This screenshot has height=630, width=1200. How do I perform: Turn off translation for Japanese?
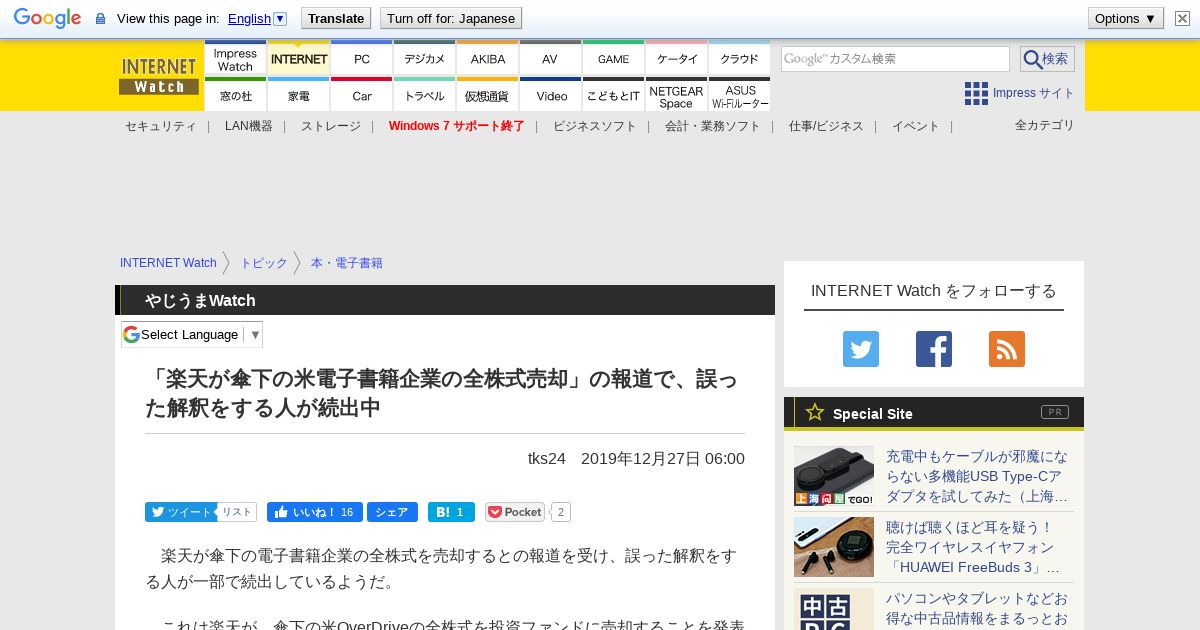pos(451,18)
